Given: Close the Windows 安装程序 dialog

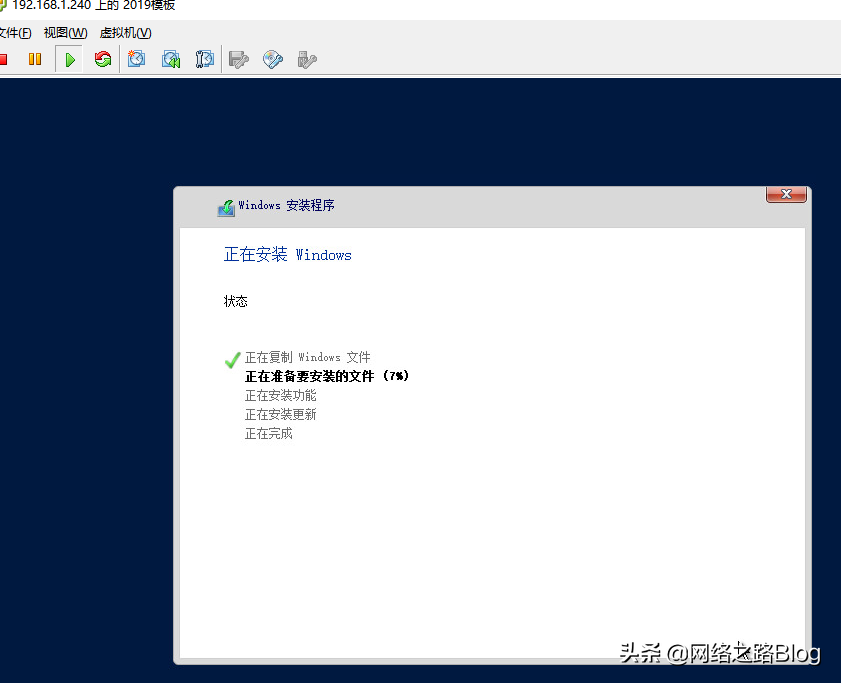Looking at the screenshot, I should 786,194.
